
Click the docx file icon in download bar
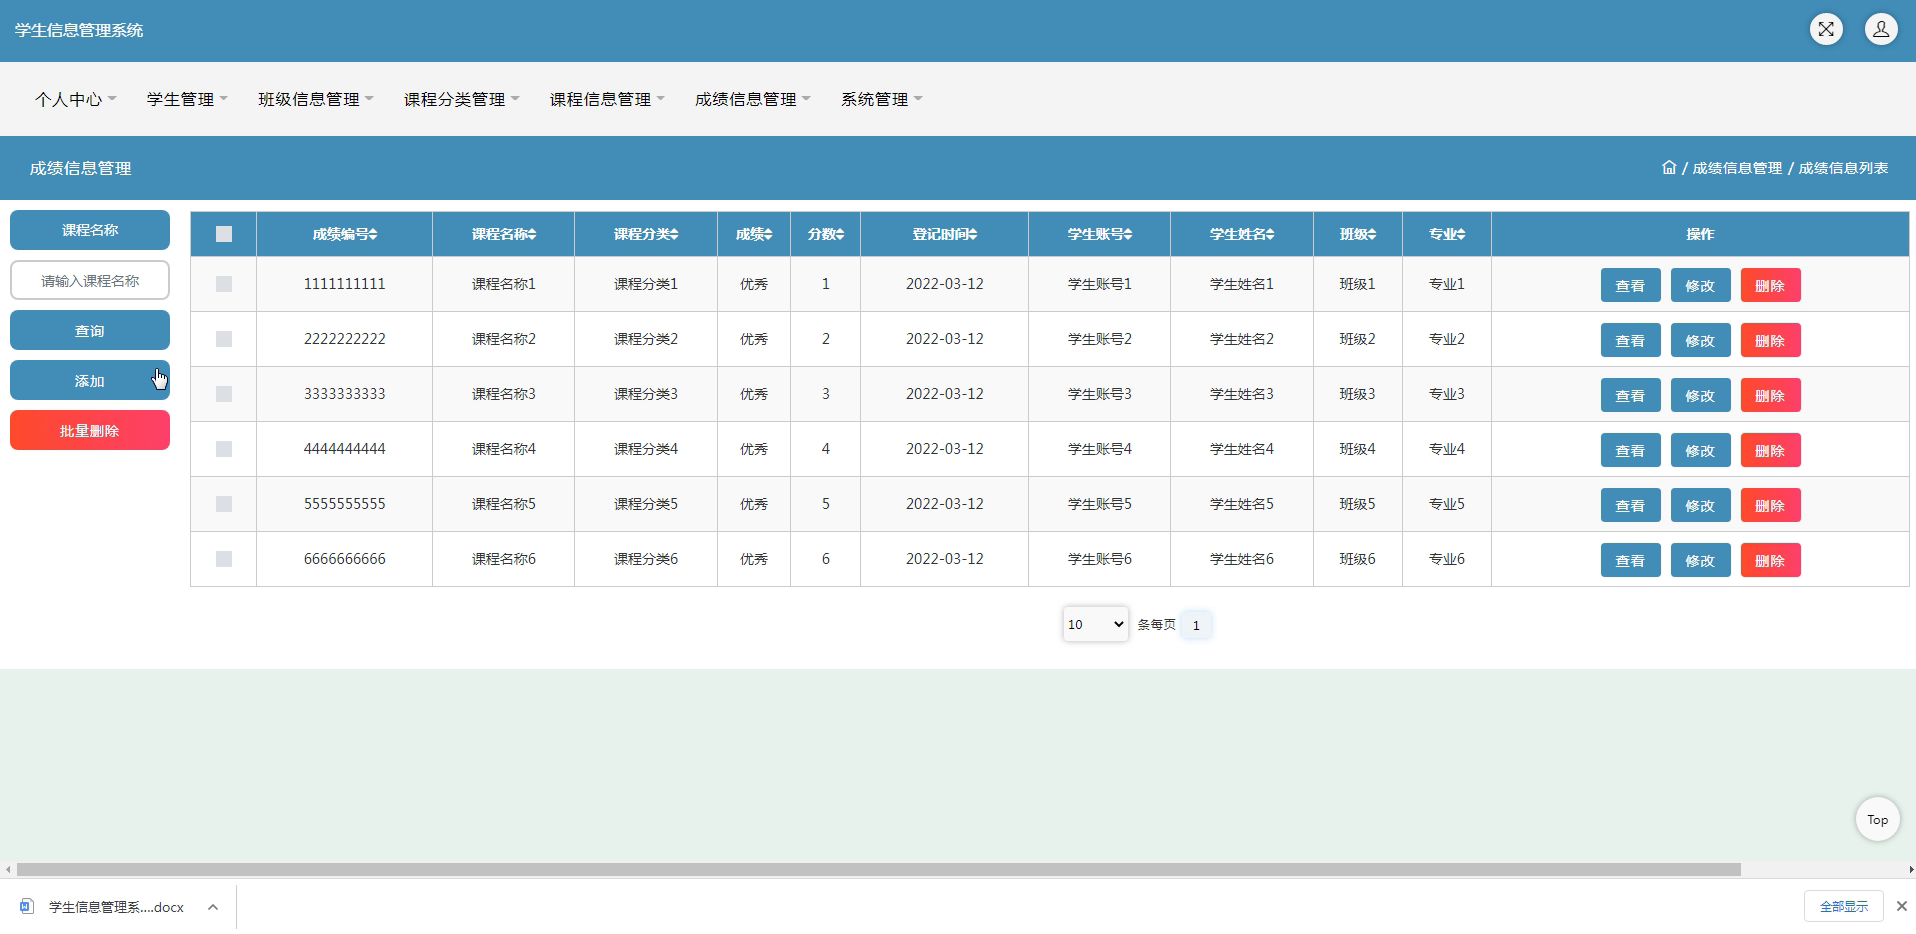[x=27, y=906]
